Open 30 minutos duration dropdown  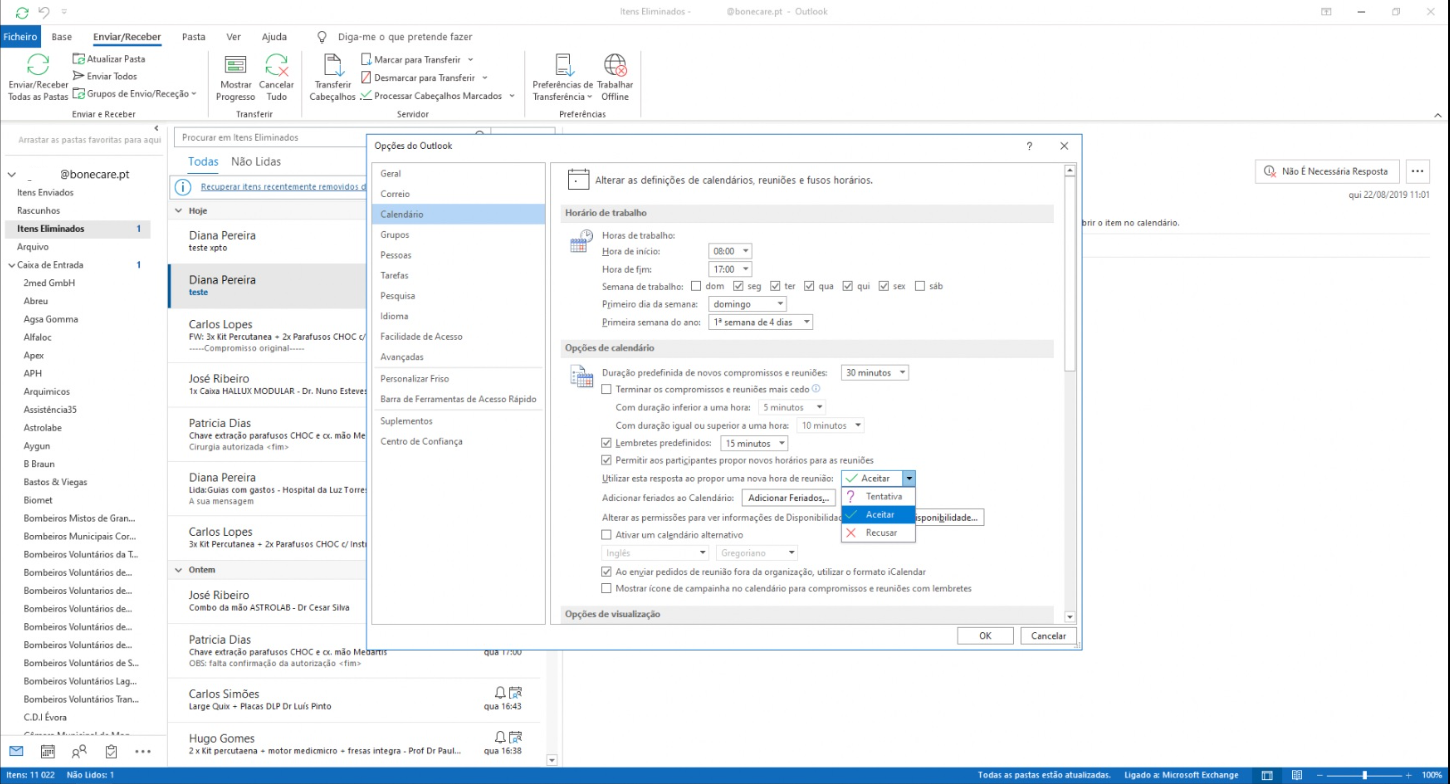[x=874, y=373]
